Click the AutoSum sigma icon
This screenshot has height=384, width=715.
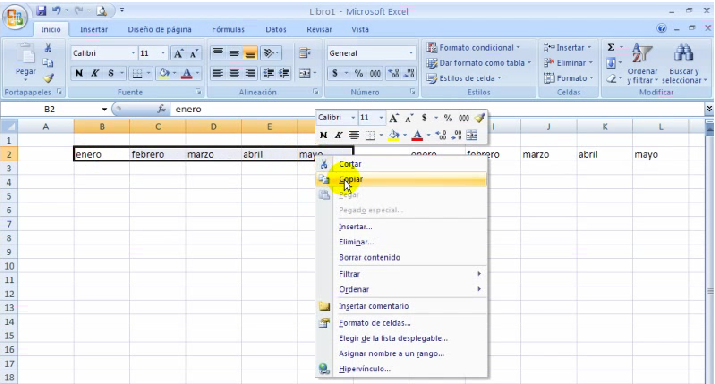click(x=611, y=47)
